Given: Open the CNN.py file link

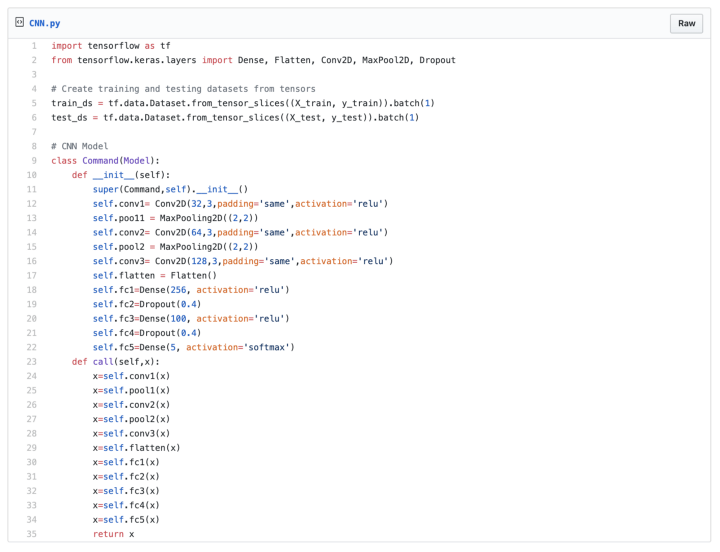Looking at the screenshot, I should [45, 23].
